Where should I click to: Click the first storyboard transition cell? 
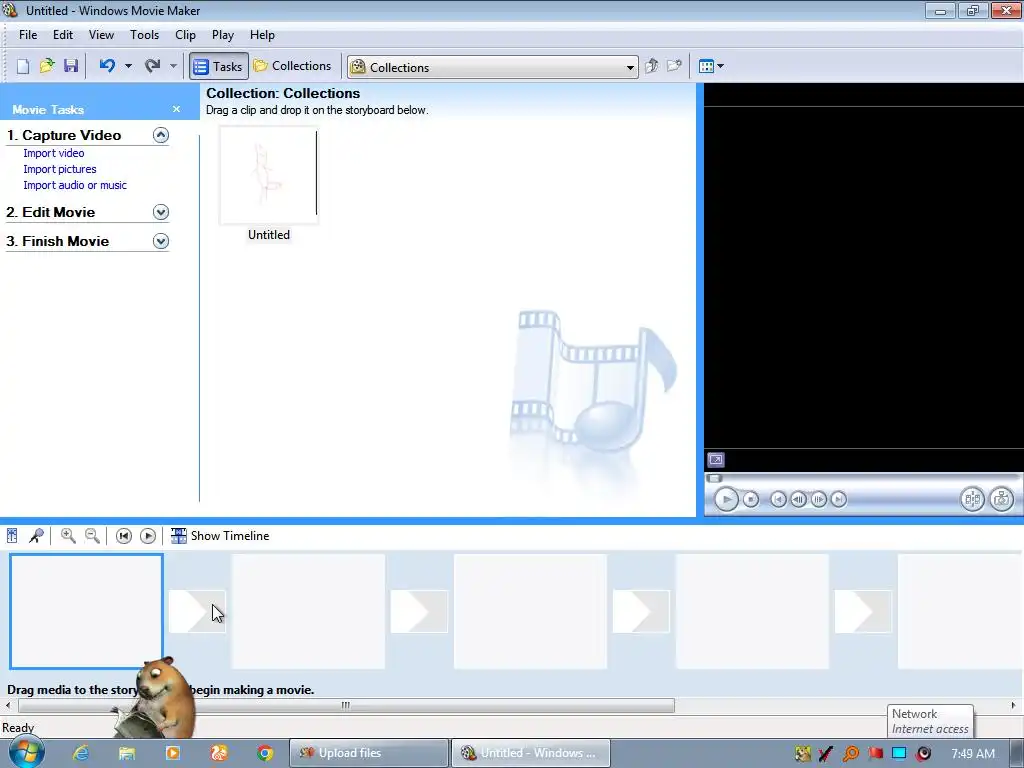click(197, 611)
